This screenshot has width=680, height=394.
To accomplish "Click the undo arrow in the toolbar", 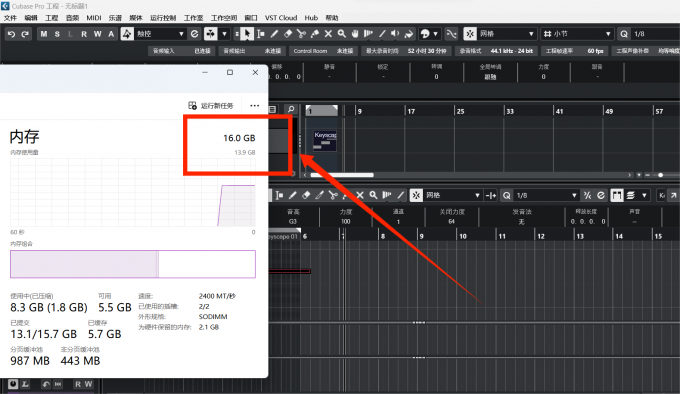I will tap(11, 34).
